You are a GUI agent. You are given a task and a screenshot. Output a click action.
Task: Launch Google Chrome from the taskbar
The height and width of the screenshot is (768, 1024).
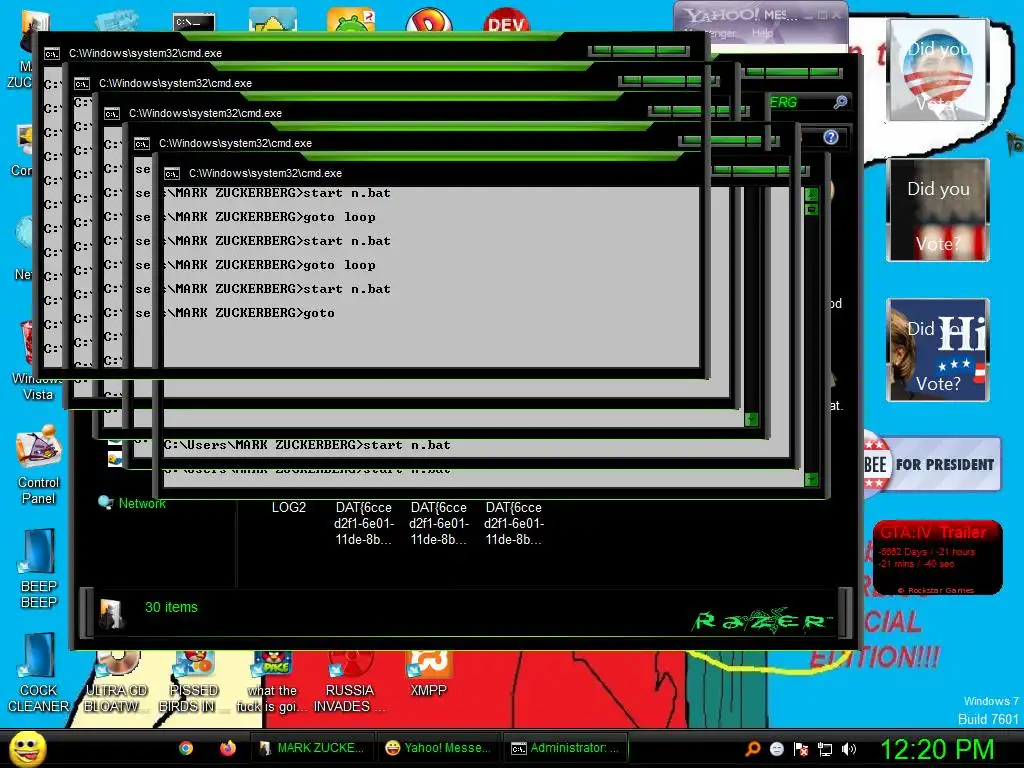point(186,748)
